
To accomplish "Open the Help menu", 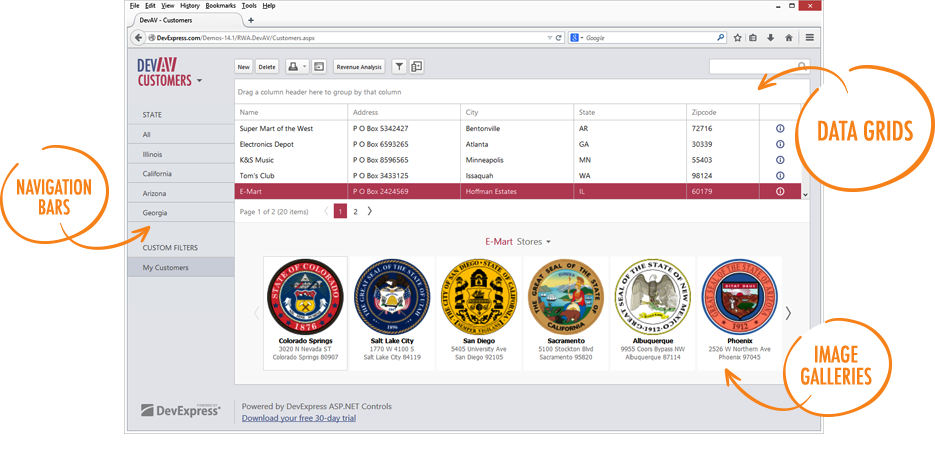I will 269,5.
